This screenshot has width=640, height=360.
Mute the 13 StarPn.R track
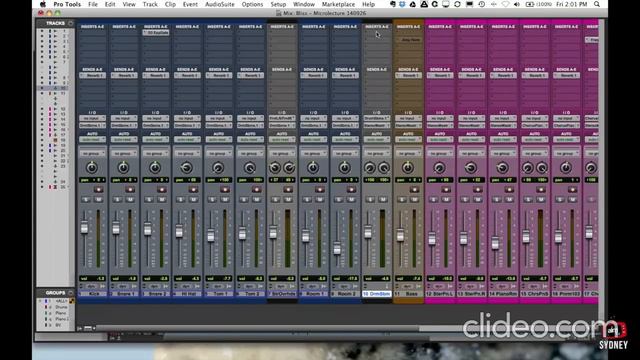478,200
